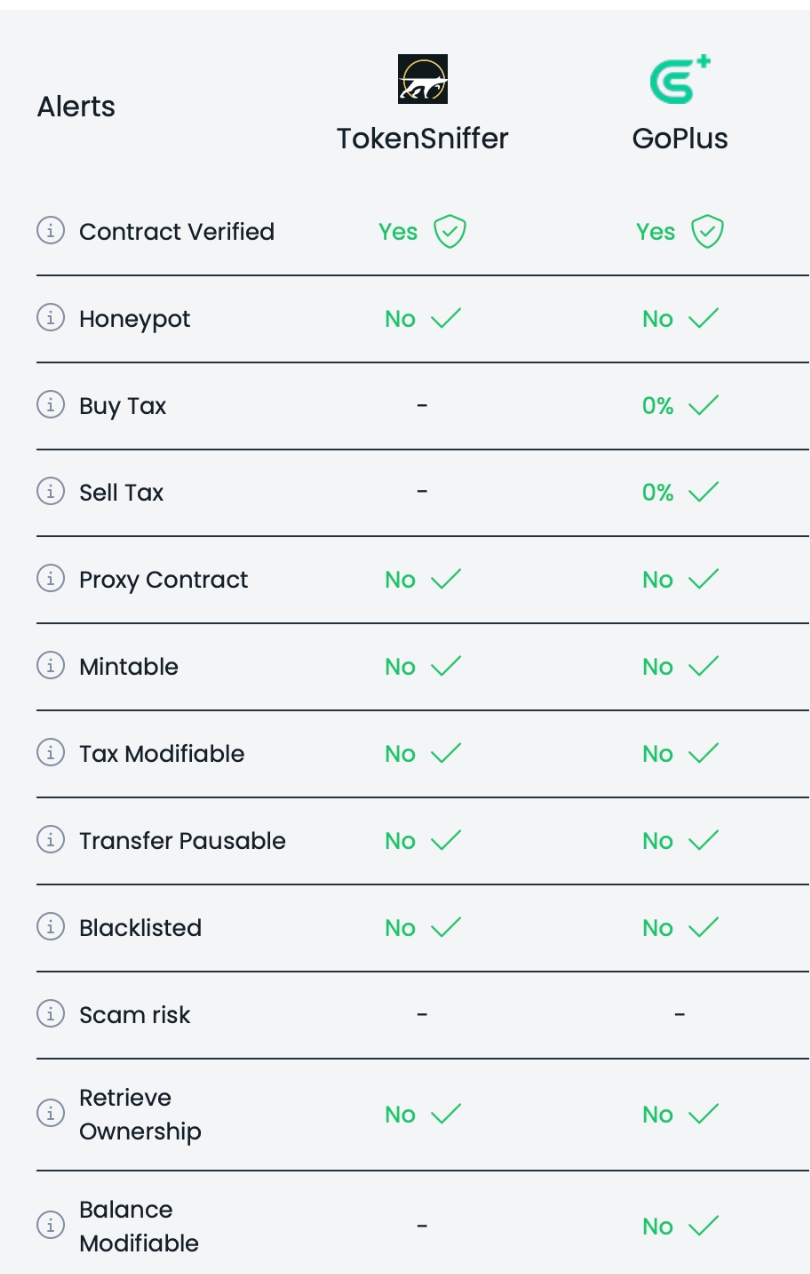
Task: Open the TokenSniffer column heading link
Action: click(422, 138)
